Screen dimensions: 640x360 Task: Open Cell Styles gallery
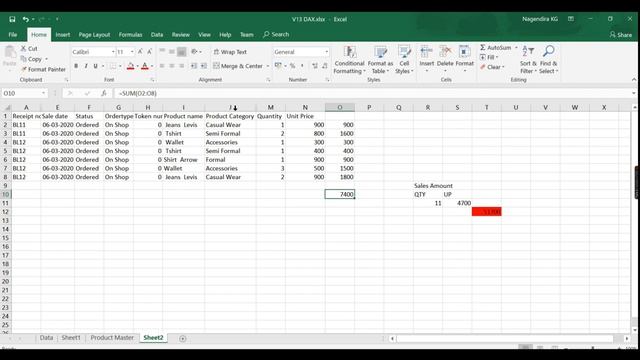tap(404, 60)
